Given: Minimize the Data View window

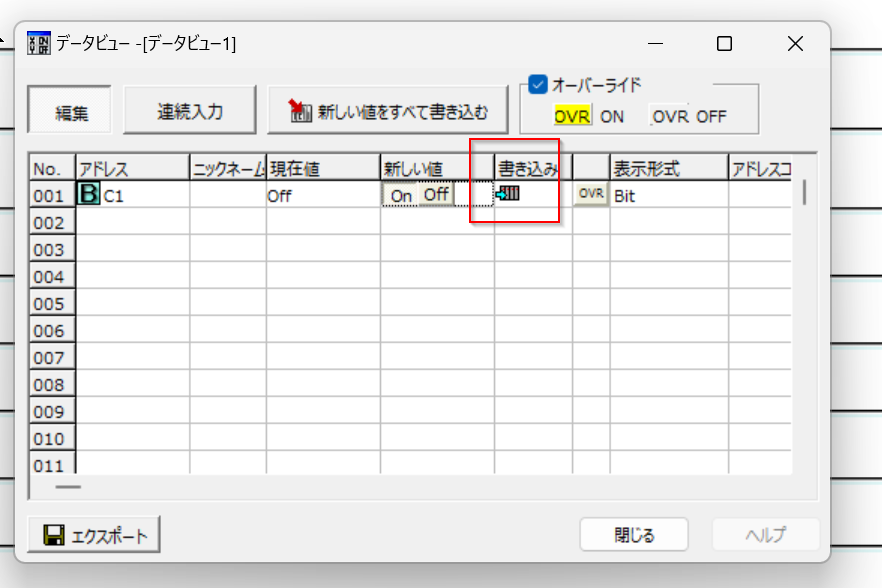Looking at the screenshot, I should [x=655, y=43].
